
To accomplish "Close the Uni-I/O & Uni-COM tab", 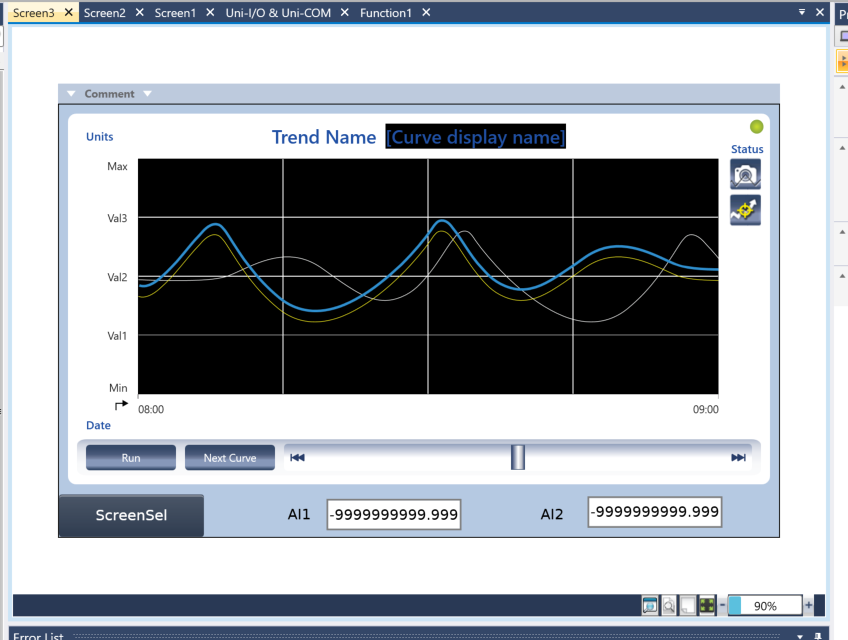I will tap(344, 12).
